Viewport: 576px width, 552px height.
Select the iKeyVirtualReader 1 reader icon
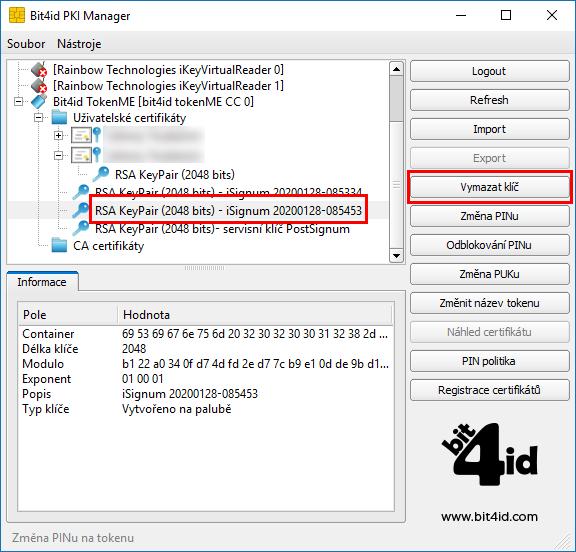[x=39, y=86]
